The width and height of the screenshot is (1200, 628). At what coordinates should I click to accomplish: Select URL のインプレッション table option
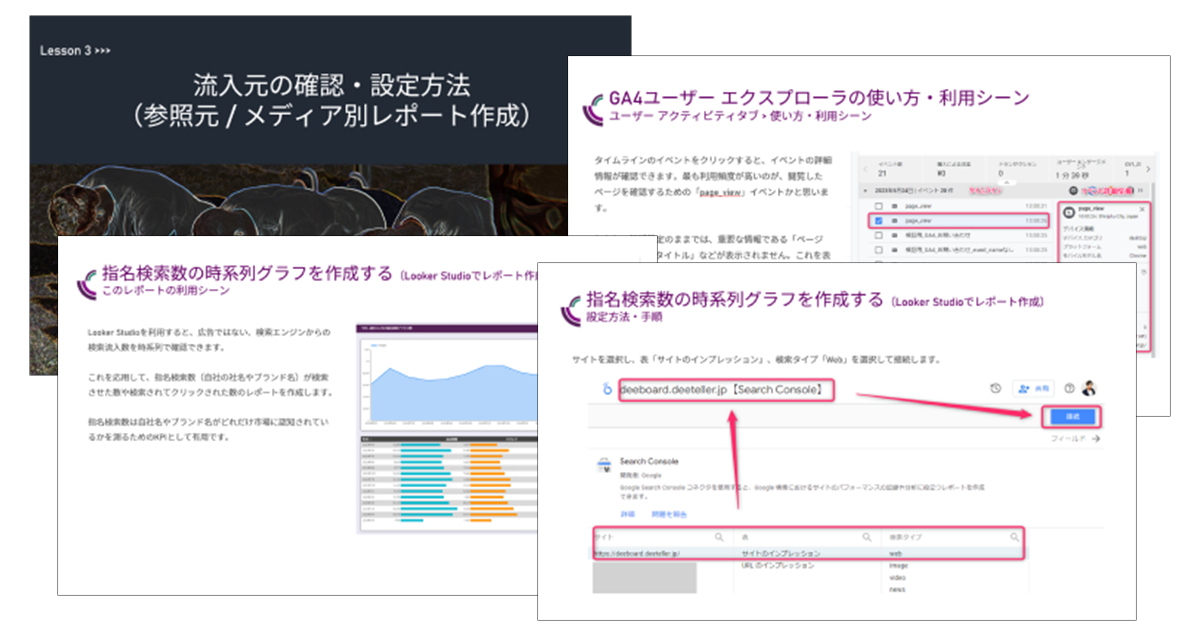pos(780,565)
